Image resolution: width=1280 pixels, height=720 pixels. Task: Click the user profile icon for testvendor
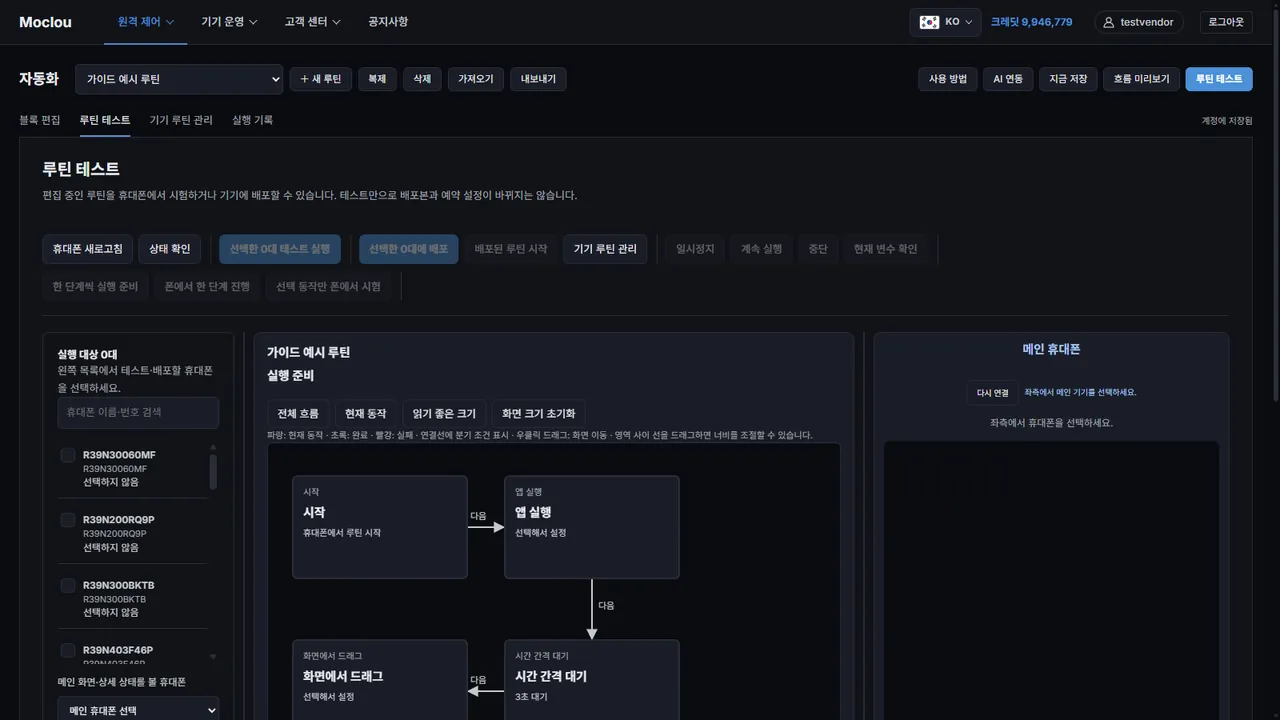pos(1108,22)
